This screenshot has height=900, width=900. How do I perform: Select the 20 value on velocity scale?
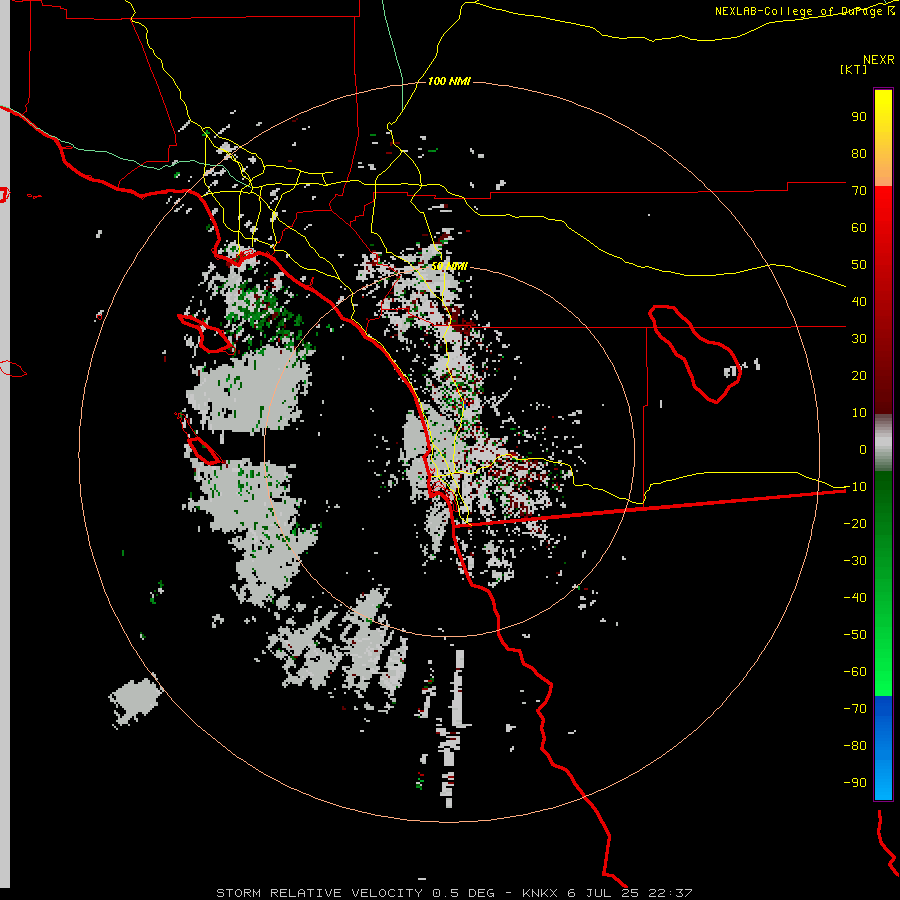(x=859, y=376)
